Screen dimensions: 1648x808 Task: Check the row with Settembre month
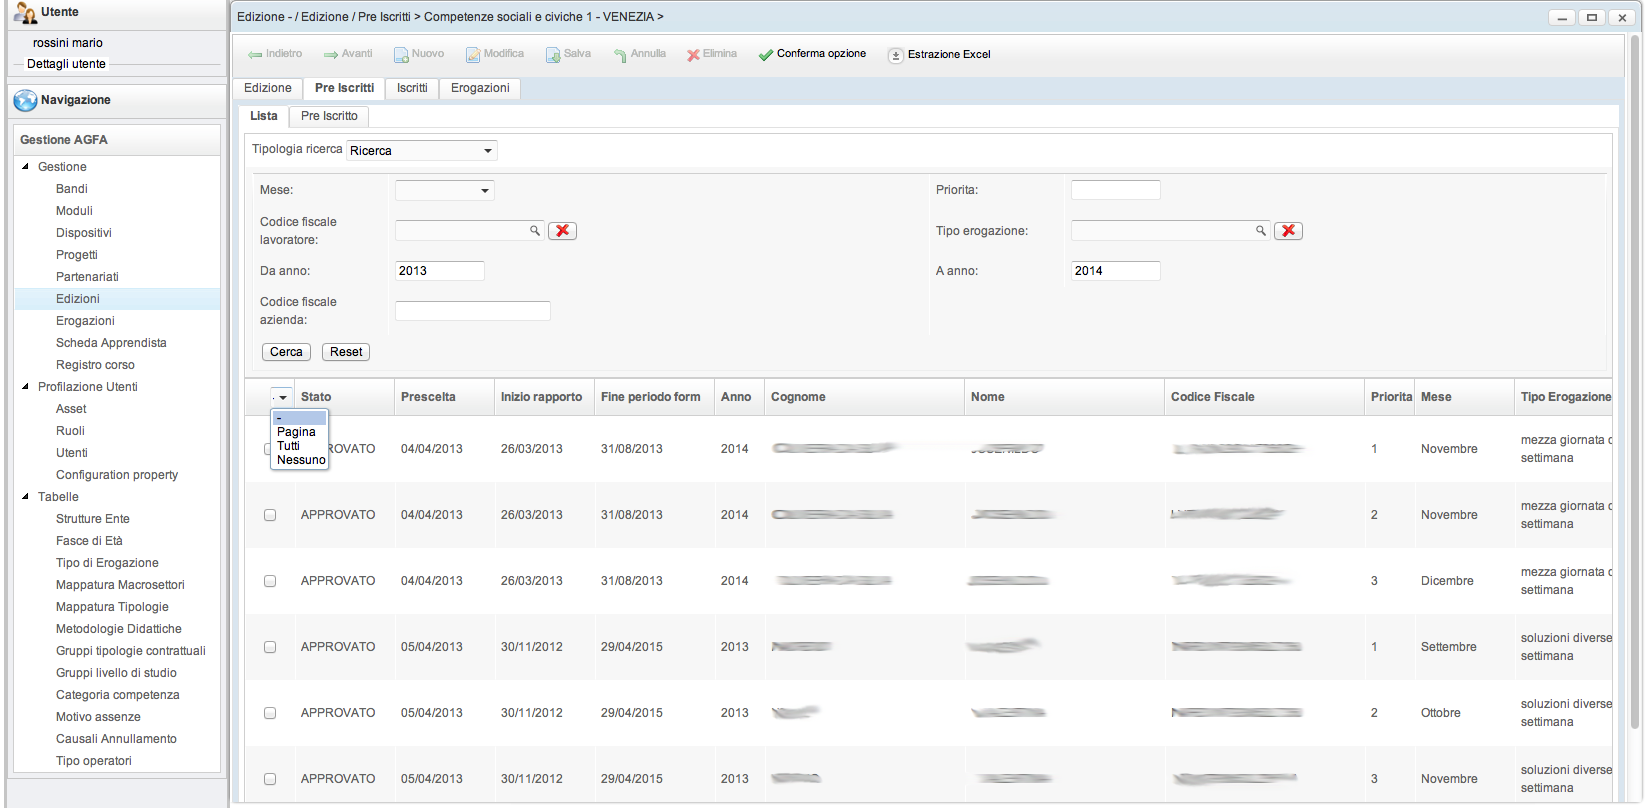(270, 647)
